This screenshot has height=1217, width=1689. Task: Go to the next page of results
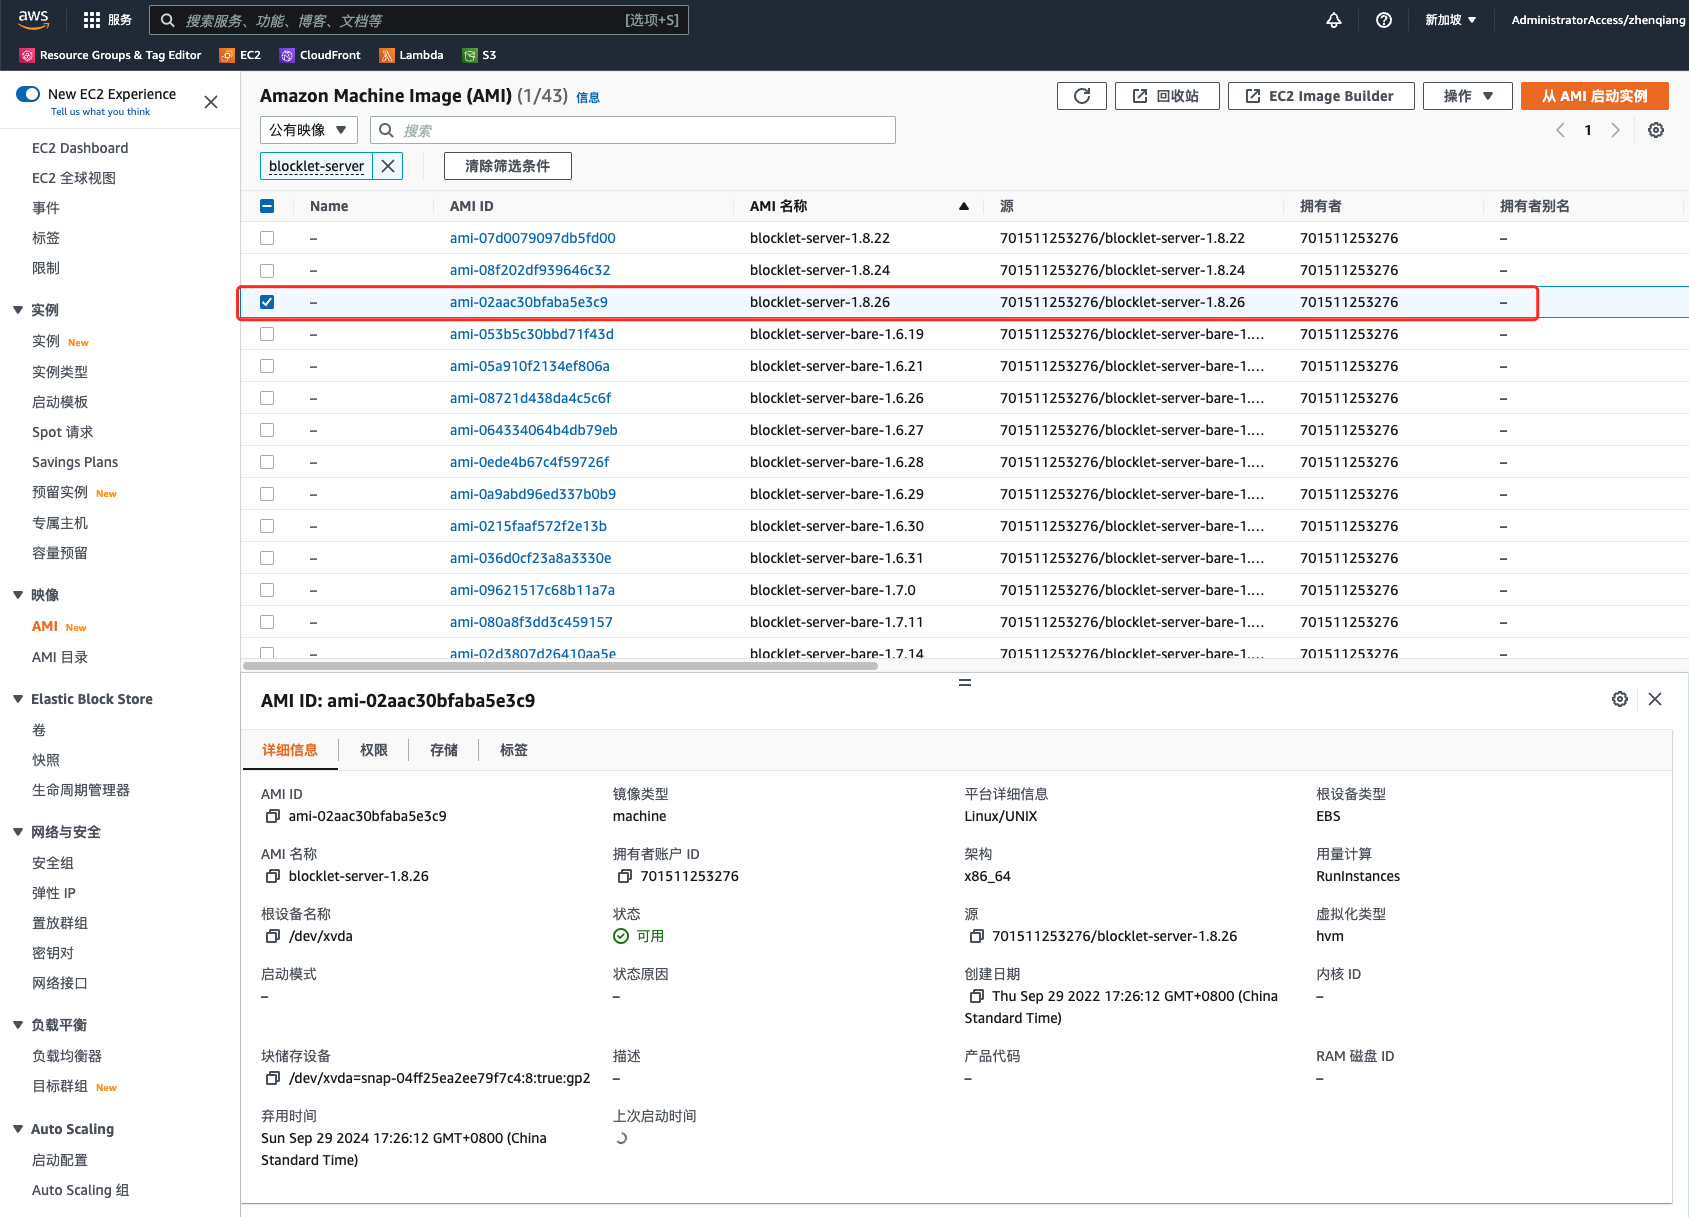coord(1615,130)
